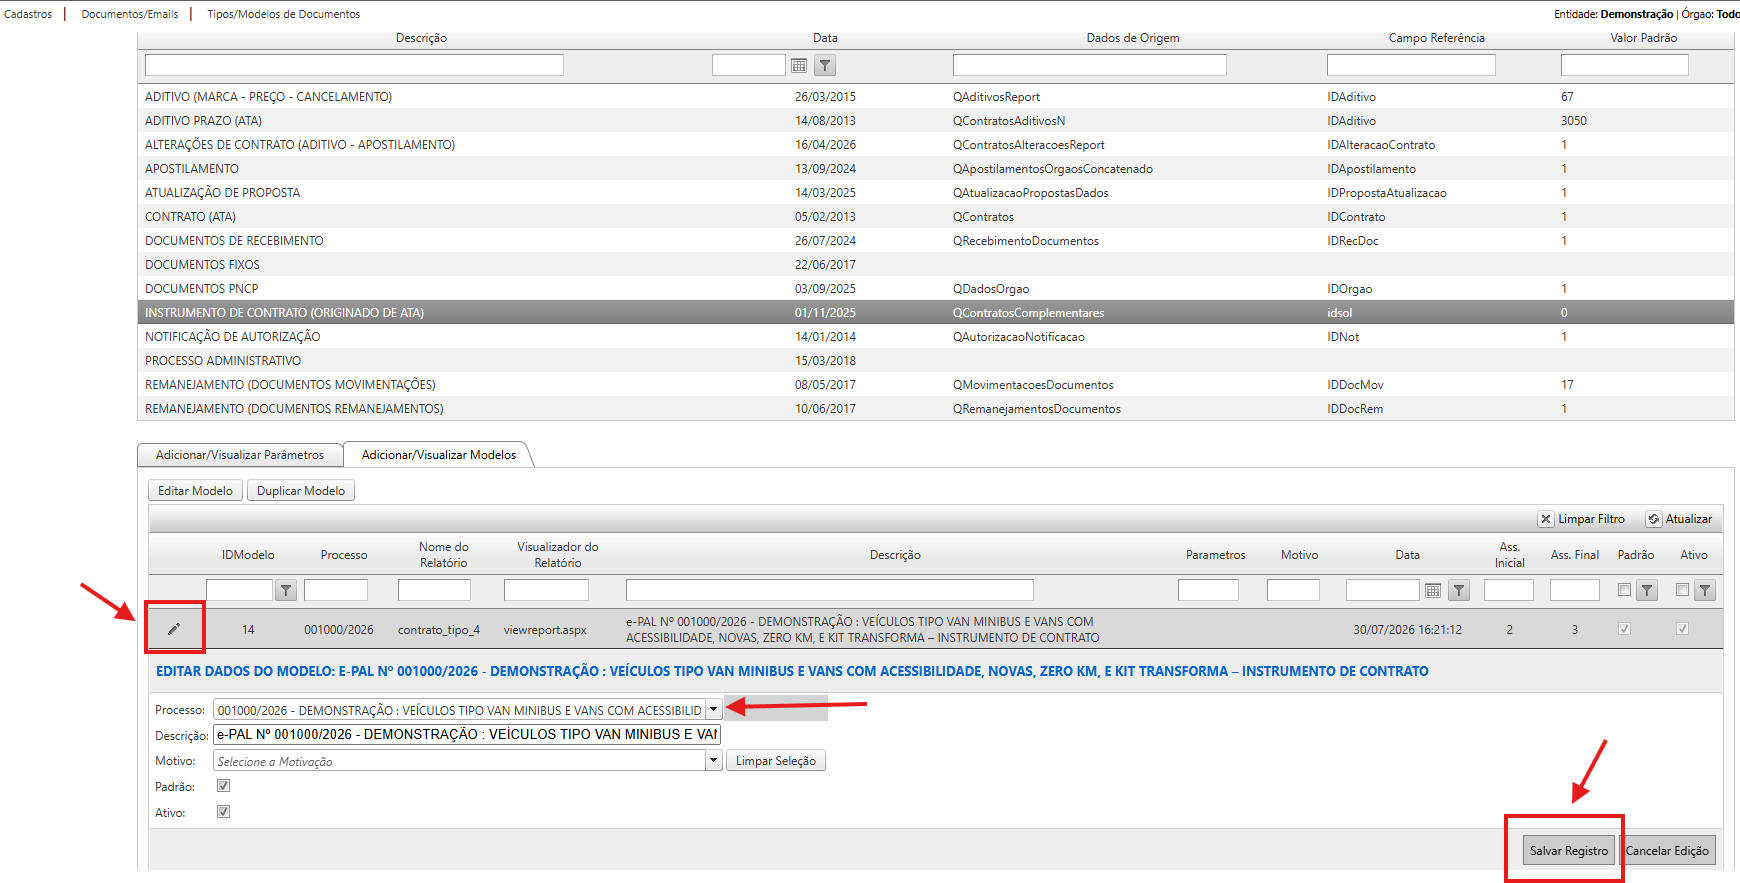Click the Valor Padrão filter input
Screen dimensions: 1740x883
click(x=1624, y=65)
